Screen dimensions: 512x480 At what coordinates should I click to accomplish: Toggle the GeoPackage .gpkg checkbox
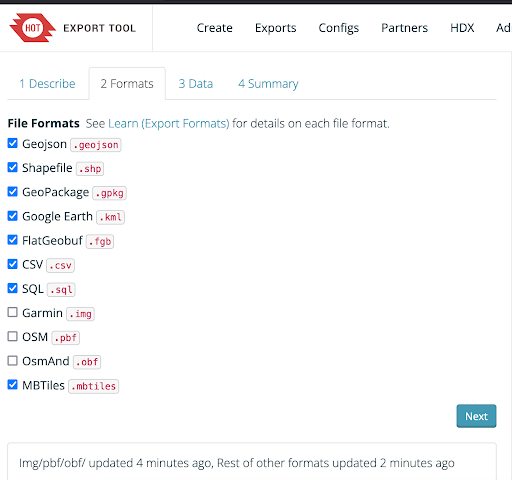pos(12,192)
